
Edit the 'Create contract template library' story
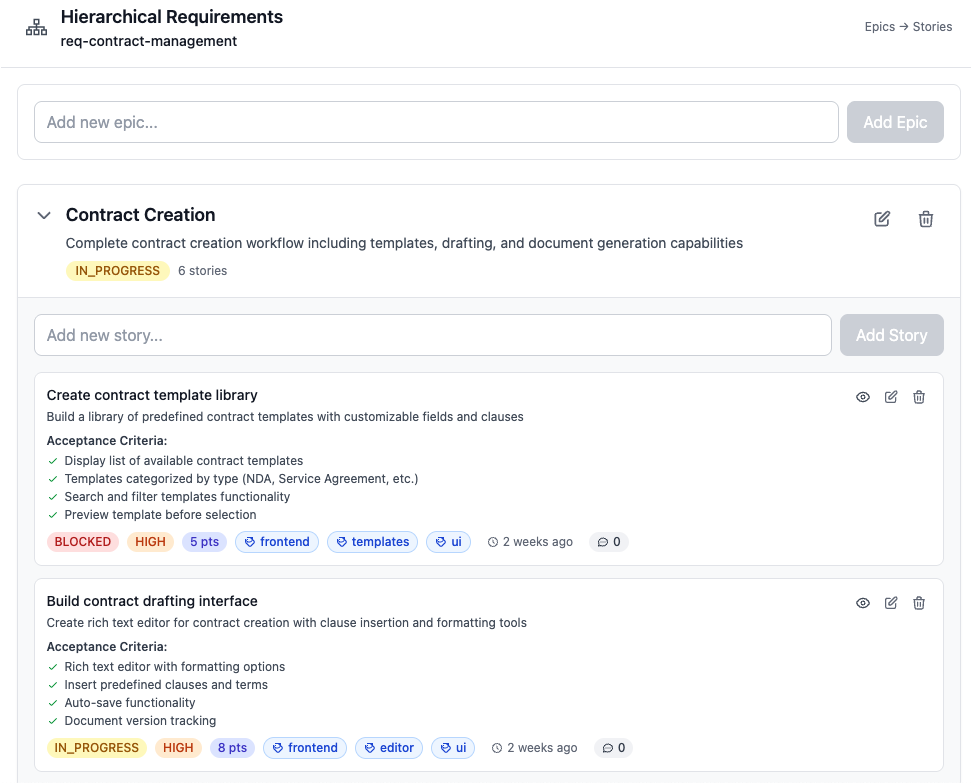tap(890, 397)
